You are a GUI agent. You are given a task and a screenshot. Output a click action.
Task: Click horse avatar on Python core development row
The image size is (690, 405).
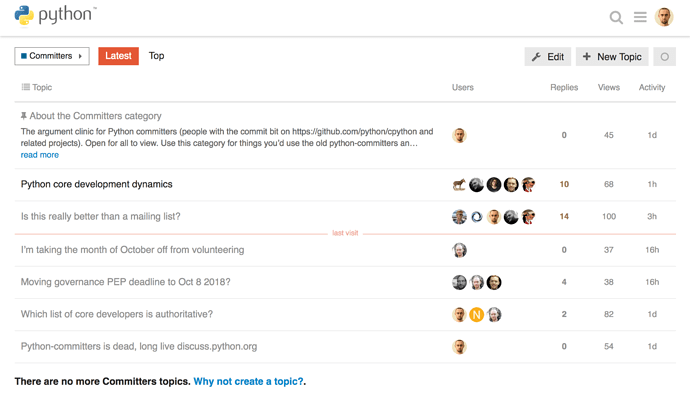[459, 184]
